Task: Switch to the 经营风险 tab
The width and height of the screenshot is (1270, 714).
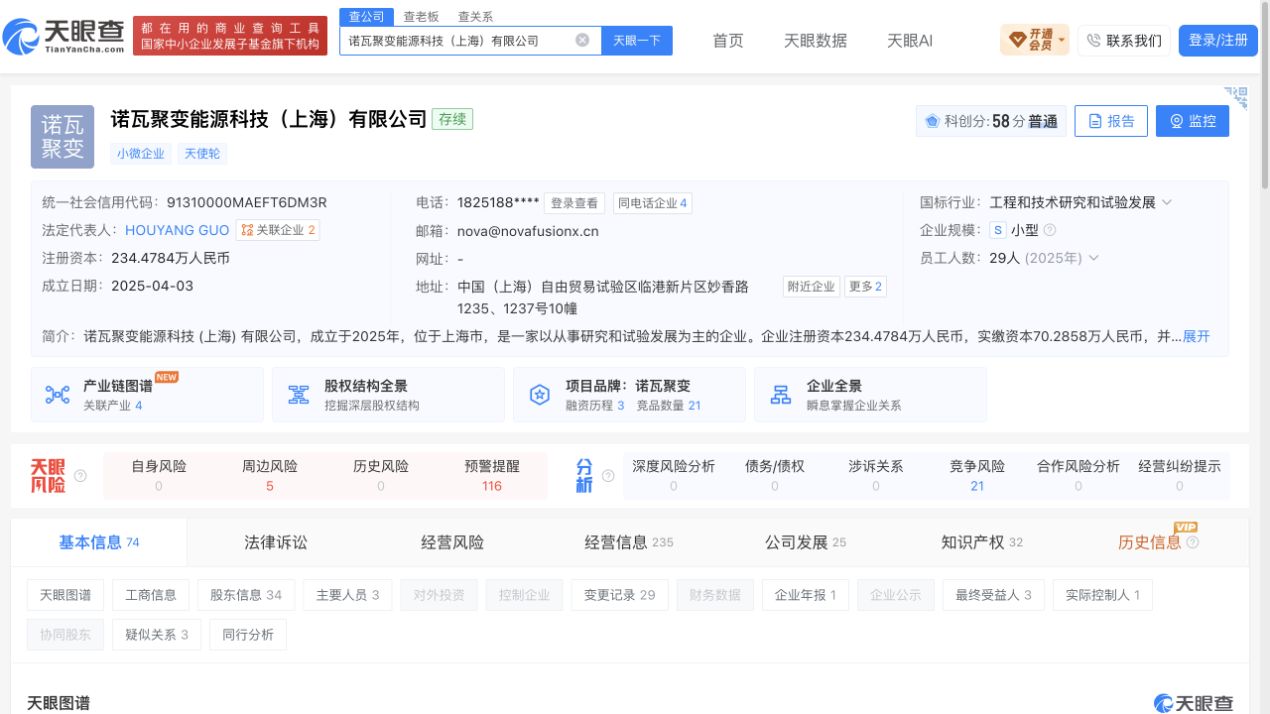Action: (x=452, y=542)
